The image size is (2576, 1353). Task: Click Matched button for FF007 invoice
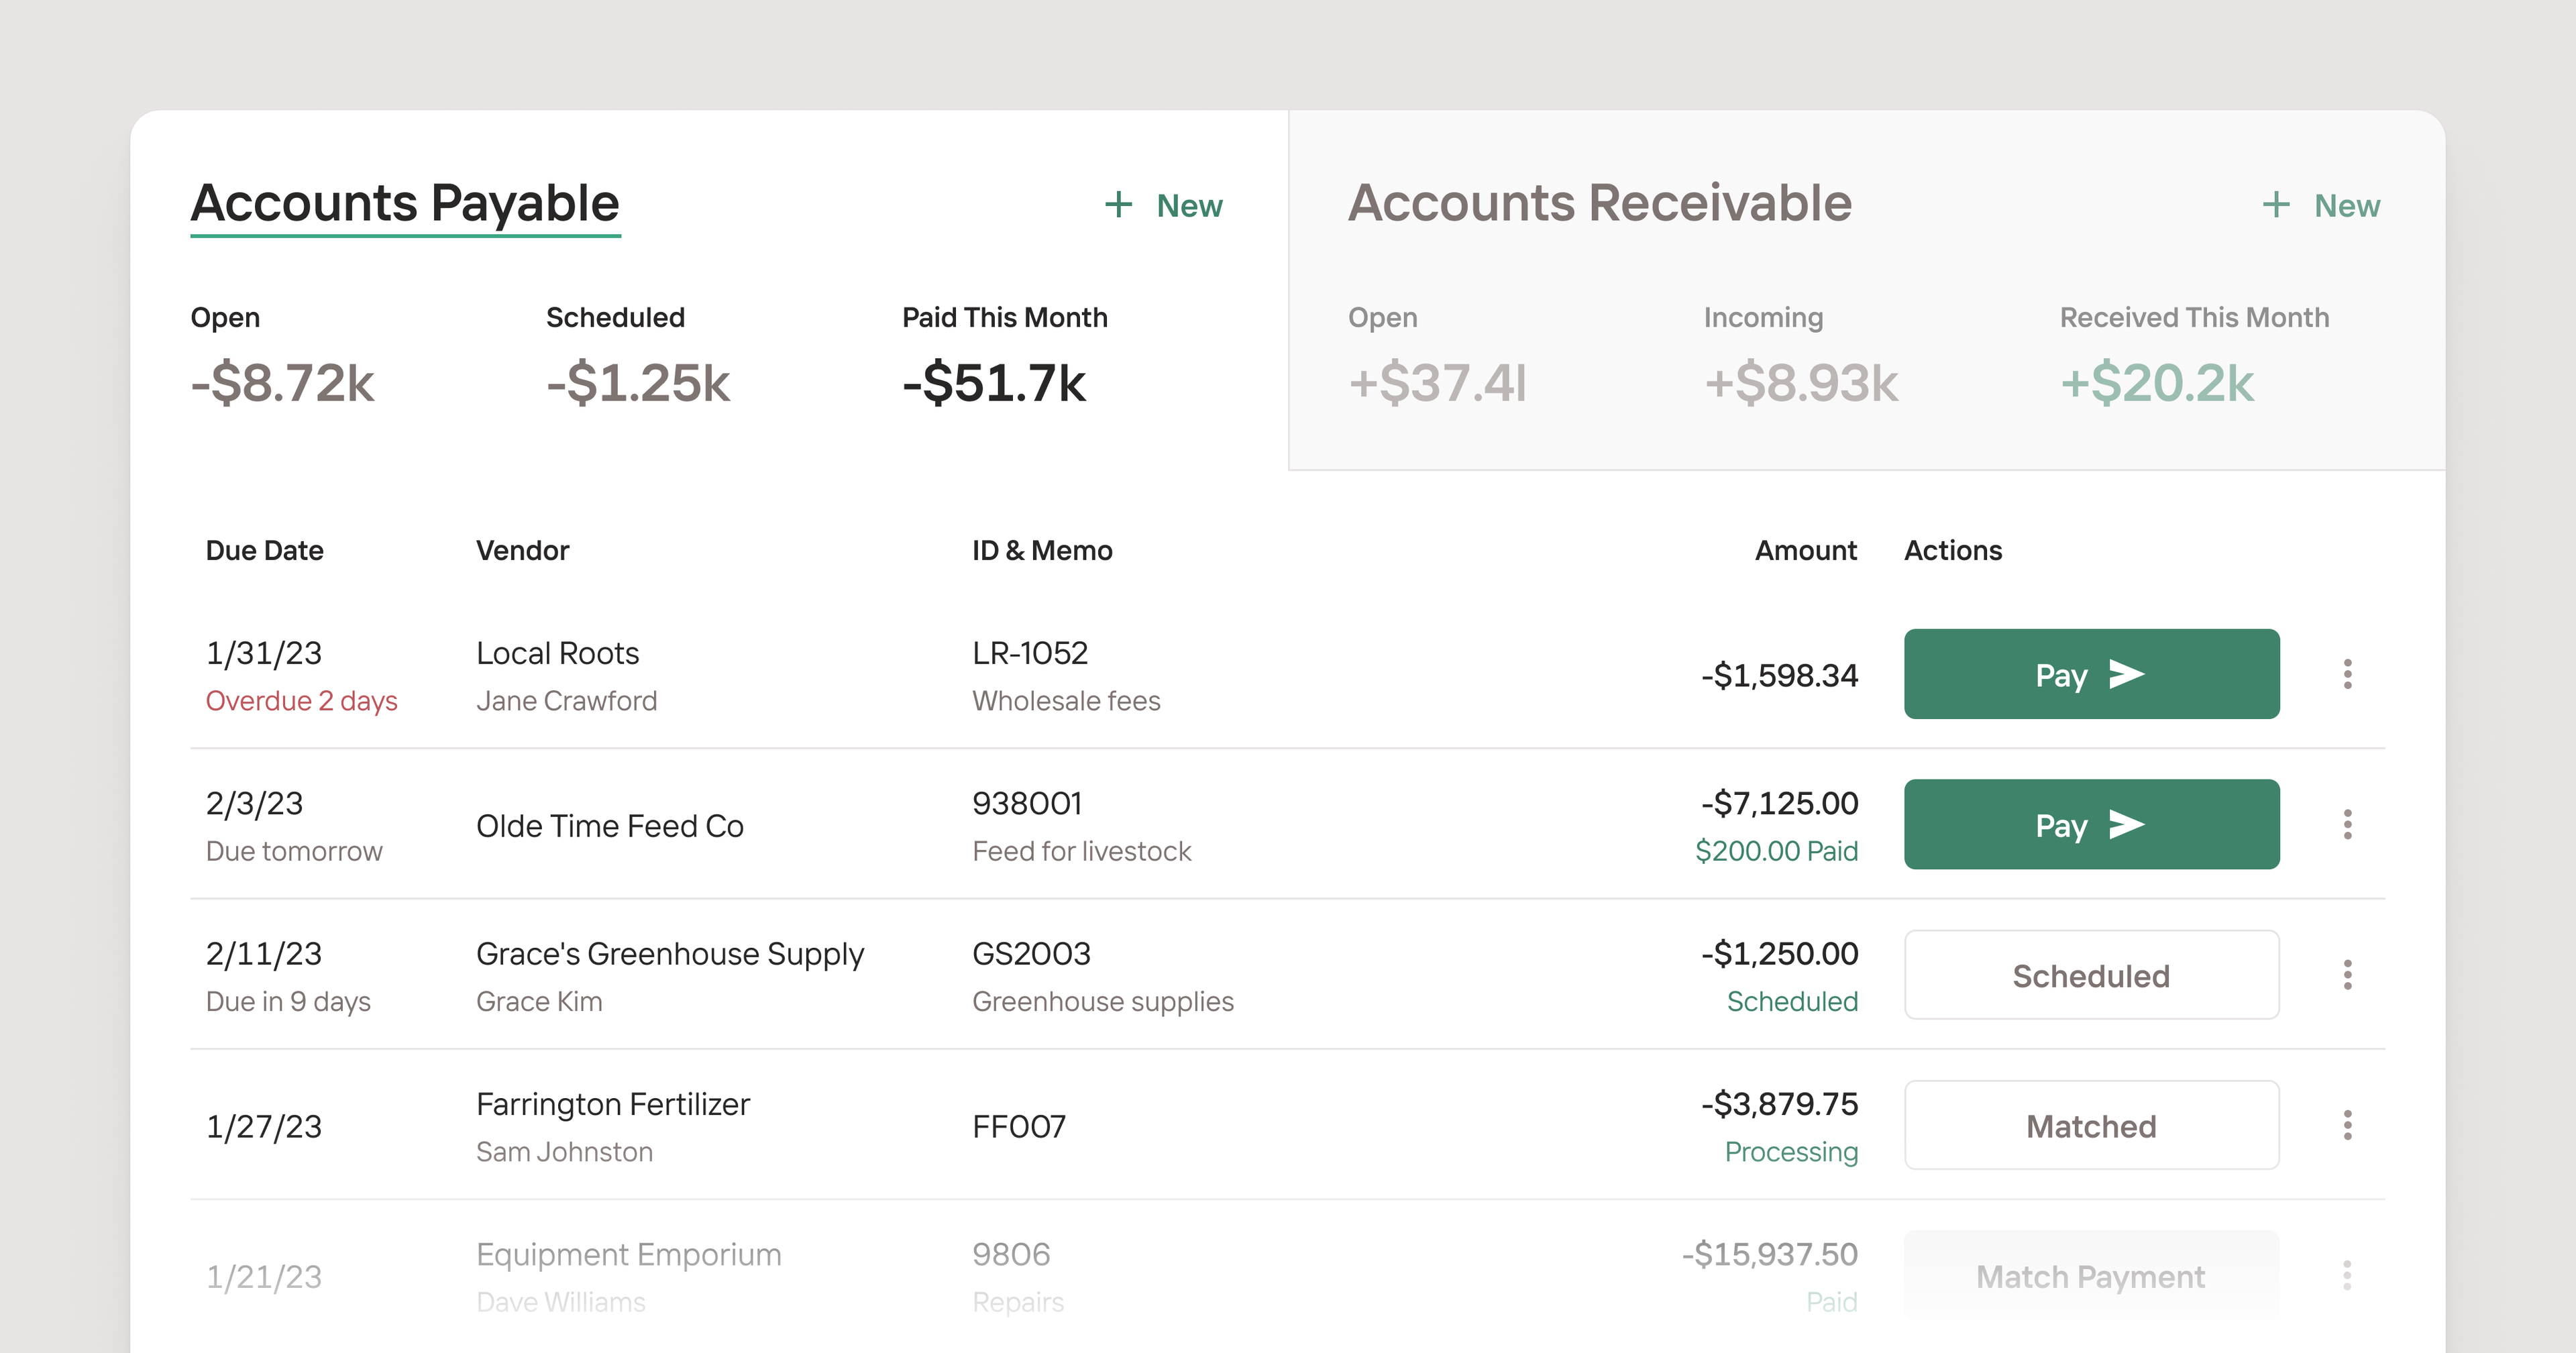pos(2091,1125)
